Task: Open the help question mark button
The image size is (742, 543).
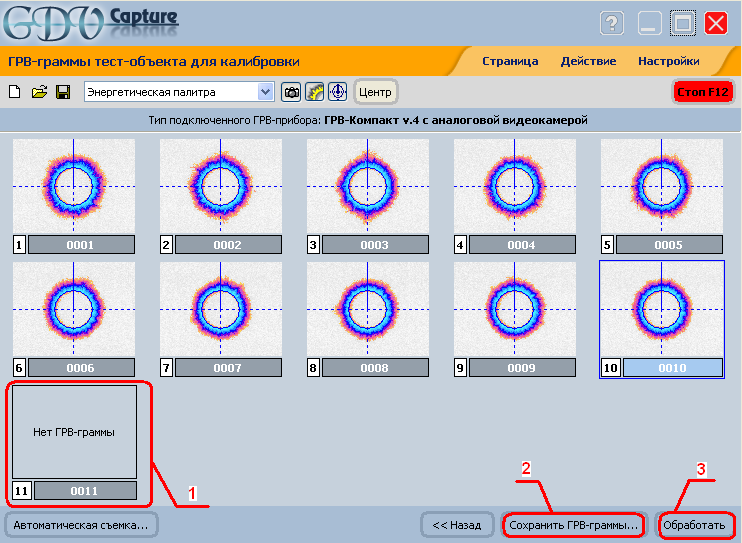Action: [x=612, y=23]
